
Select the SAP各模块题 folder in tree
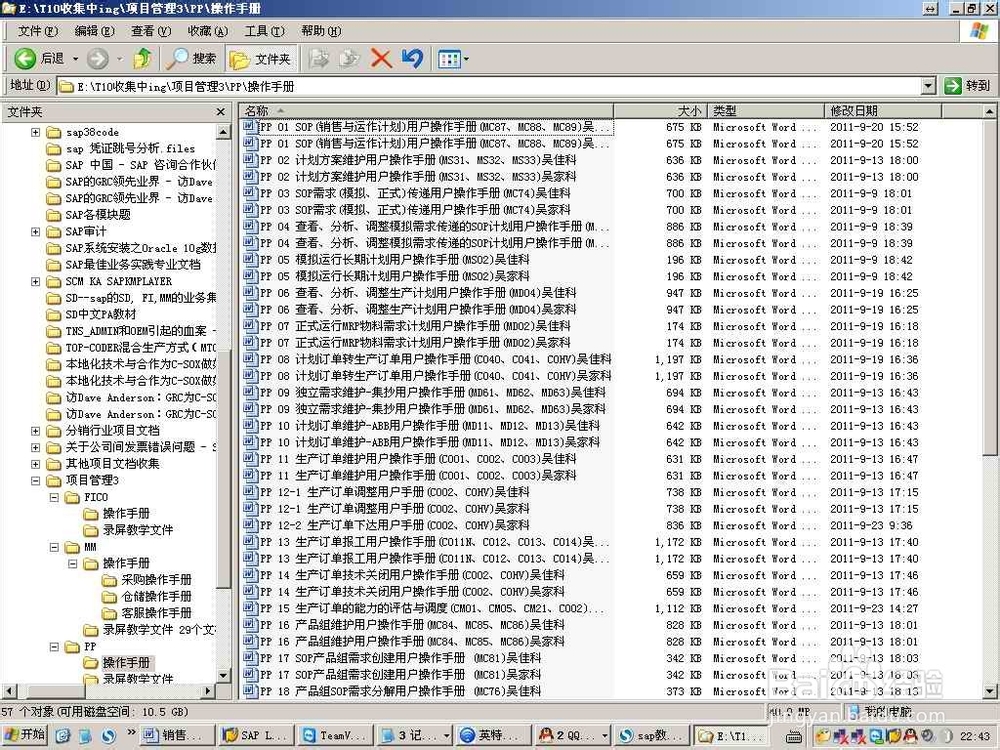click(98, 215)
